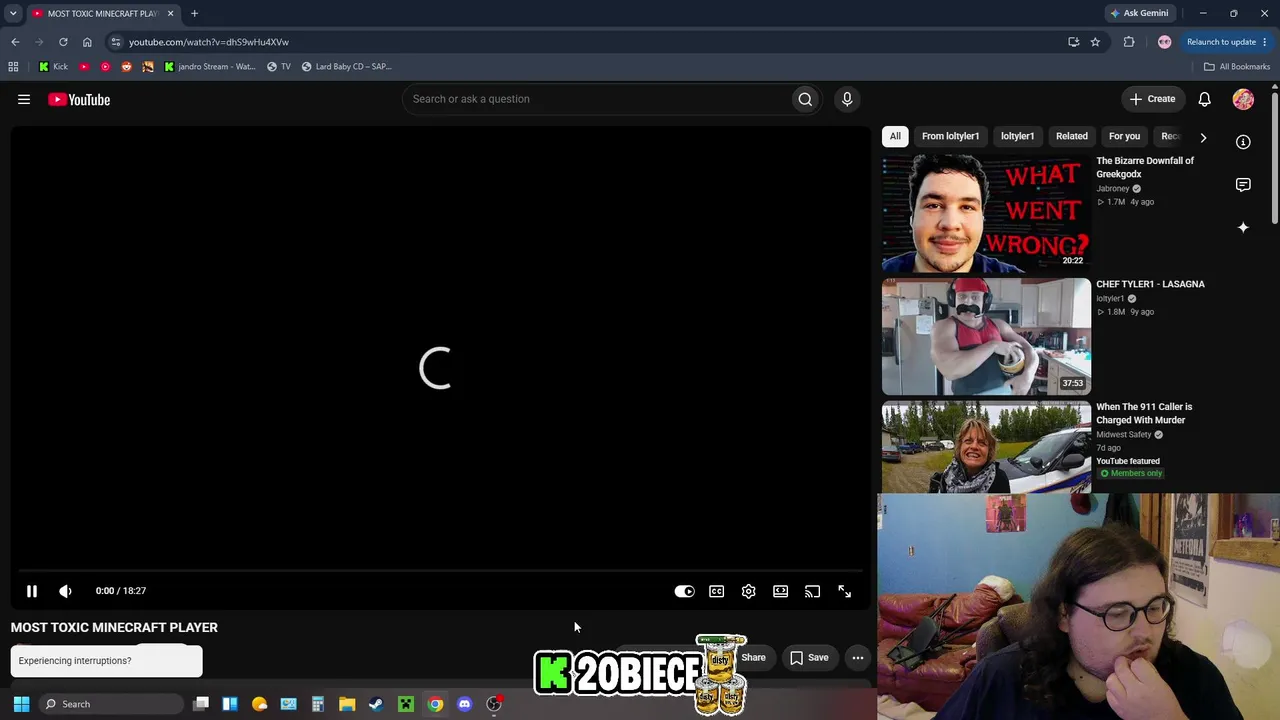Image resolution: width=1280 pixels, height=720 pixels.
Task: Open YouTube notifications bell
Action: point(1205,99)
